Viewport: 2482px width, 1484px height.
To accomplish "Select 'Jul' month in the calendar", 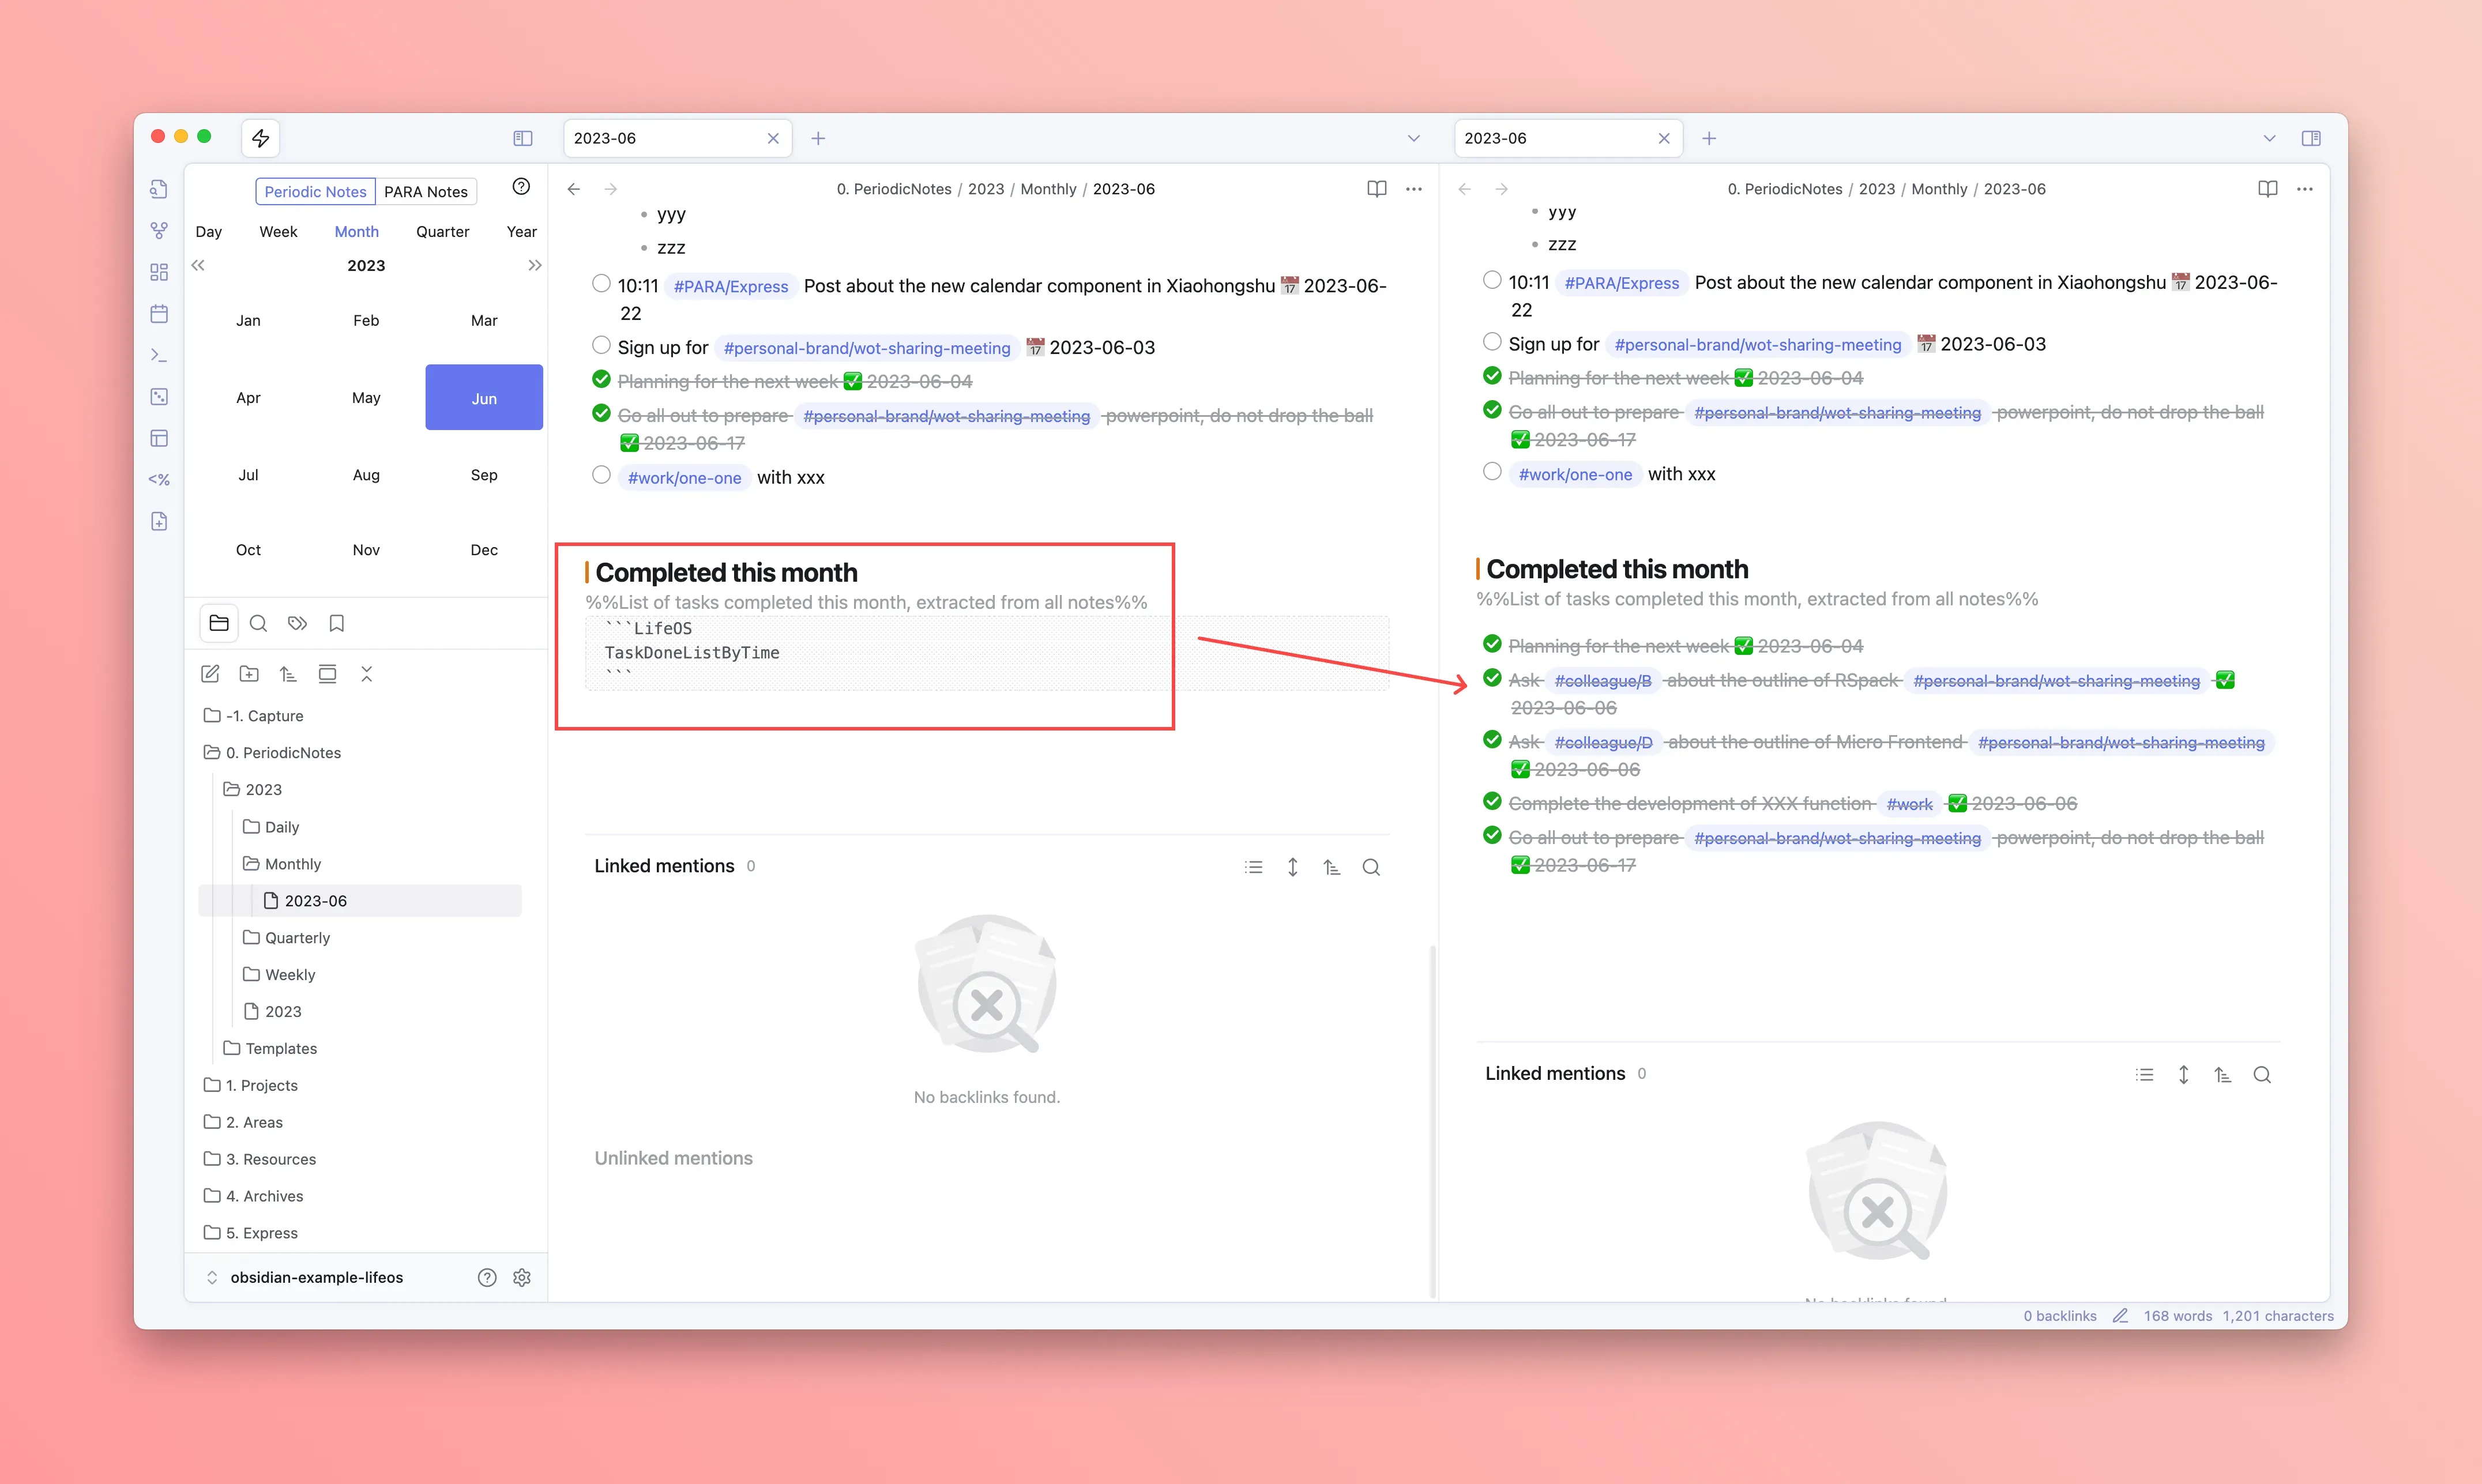I will click(248, 475).
